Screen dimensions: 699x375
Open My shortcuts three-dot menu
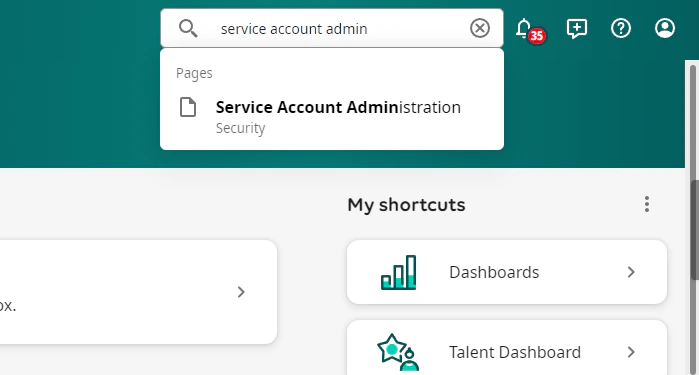point(646,204)
